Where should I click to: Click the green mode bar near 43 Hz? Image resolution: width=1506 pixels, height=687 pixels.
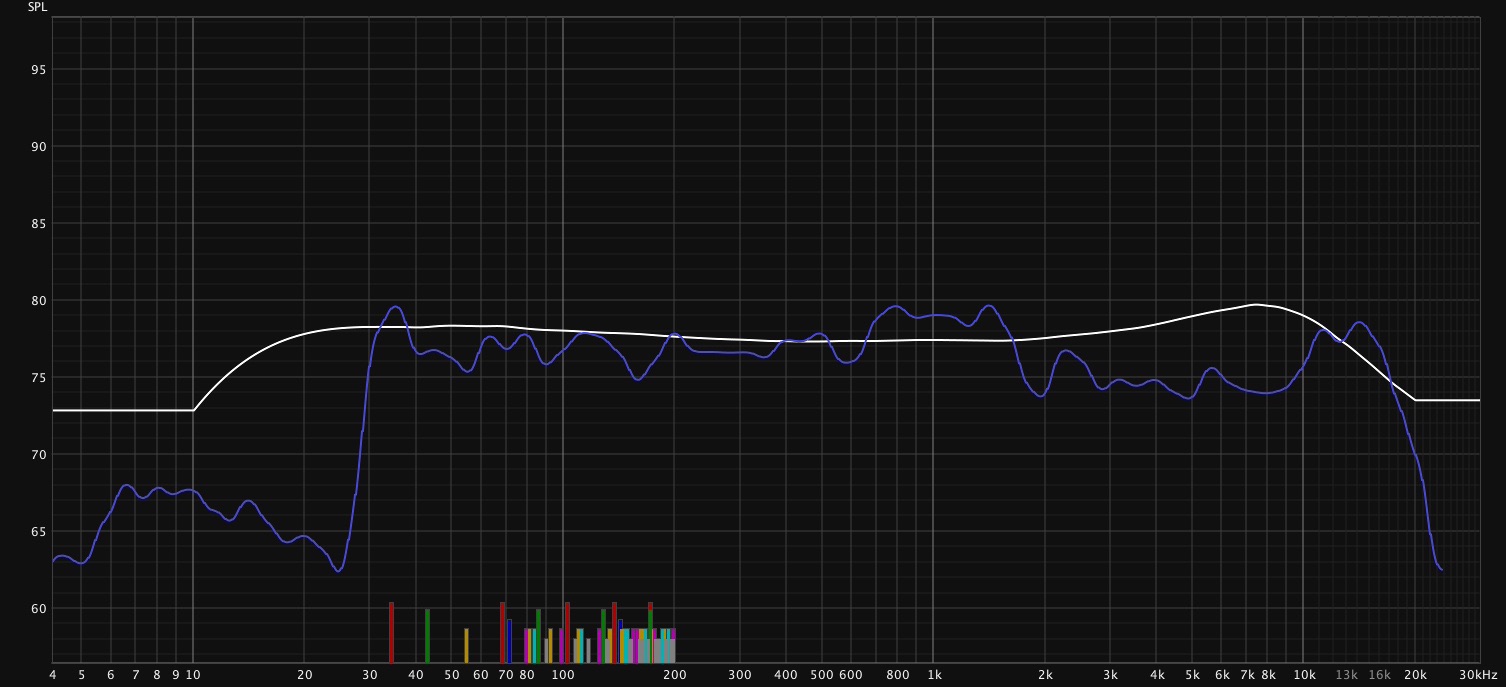pyautogui.click(x=427, y=636)
